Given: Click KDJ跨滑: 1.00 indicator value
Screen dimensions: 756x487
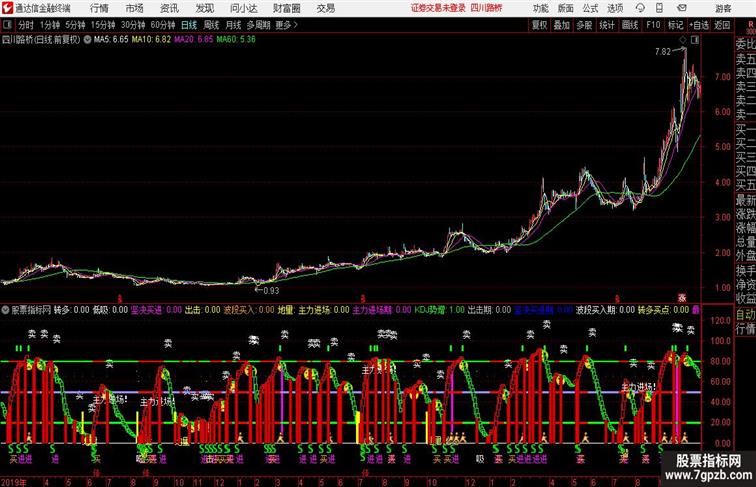Looking at the screenshot, I should [x=440, y=310].
